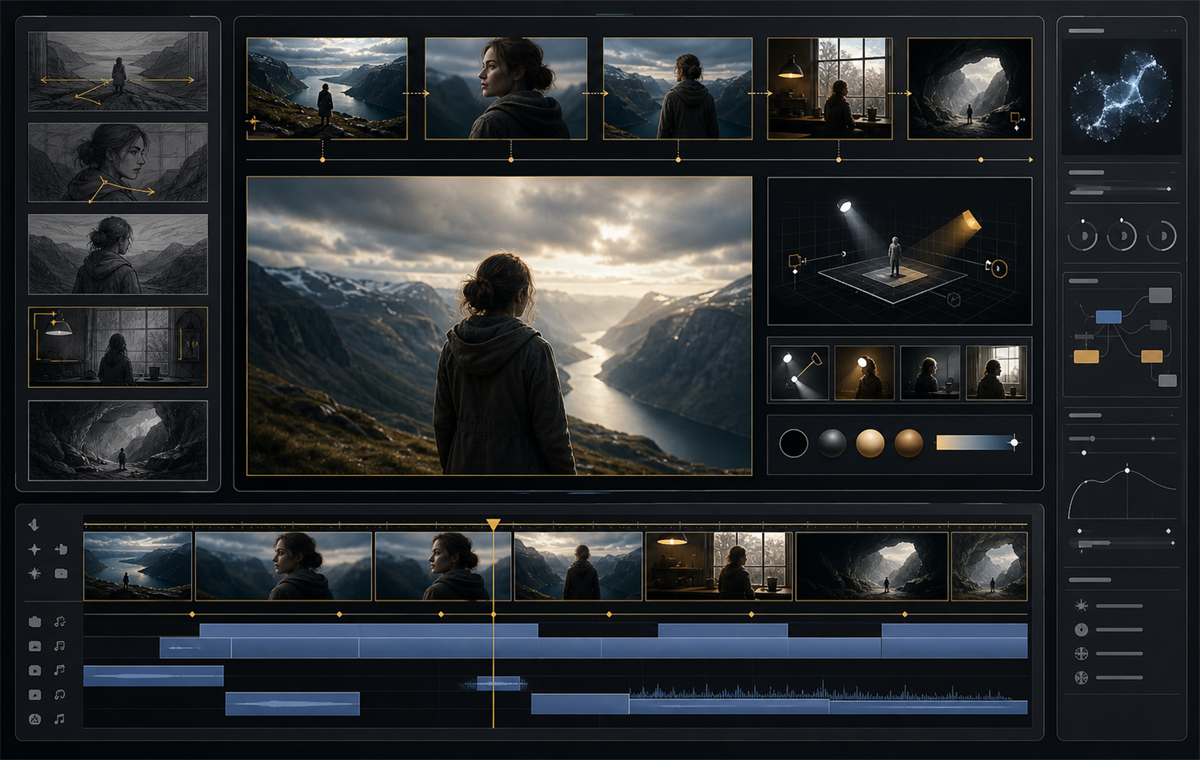Select the lamp and window clip in timeline track
Image resolution: width=1200 pixels, height=760 pixels.
[x=719, y=566]
